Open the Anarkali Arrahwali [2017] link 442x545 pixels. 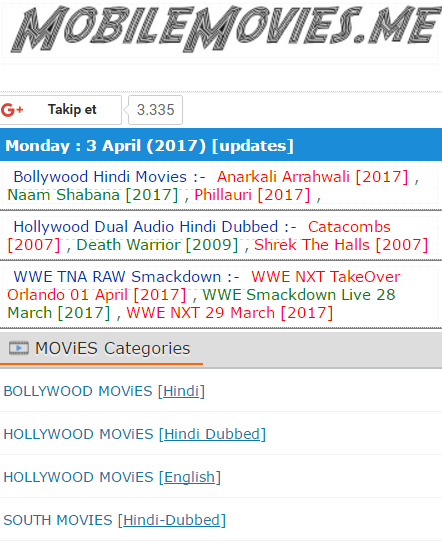pyautogui.click(x=312, y=177)
